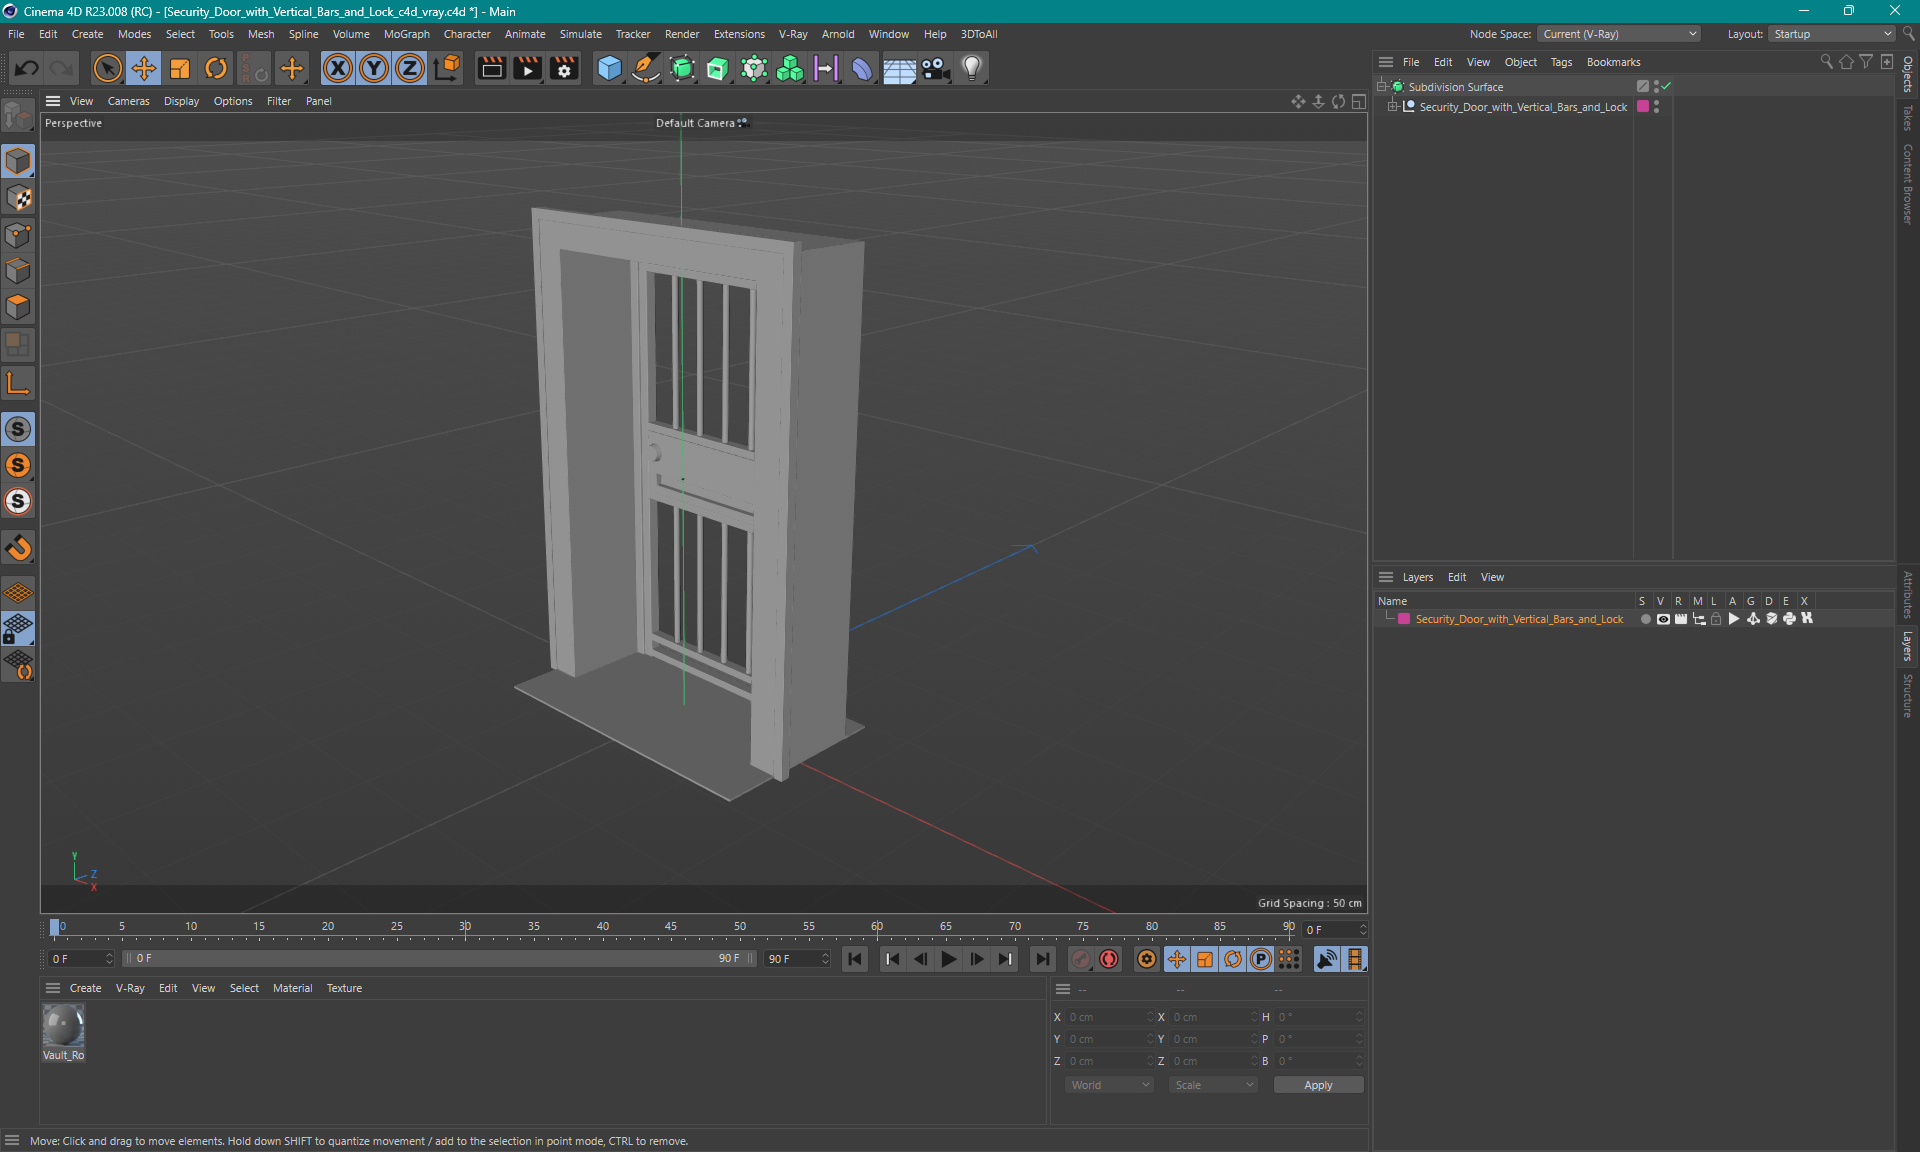Add a Subdivision Surface generator
This screenshot has height=1152, width=1920.
coord(682,68)
